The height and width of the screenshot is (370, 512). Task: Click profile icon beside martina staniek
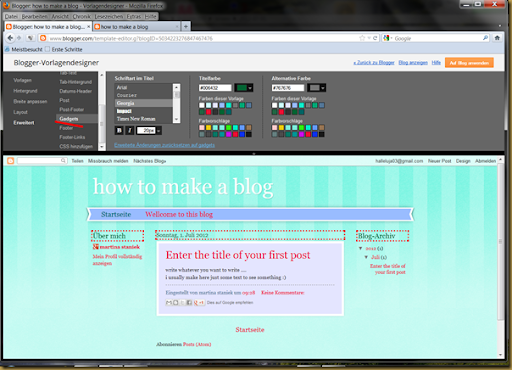[x=96, y=247]
